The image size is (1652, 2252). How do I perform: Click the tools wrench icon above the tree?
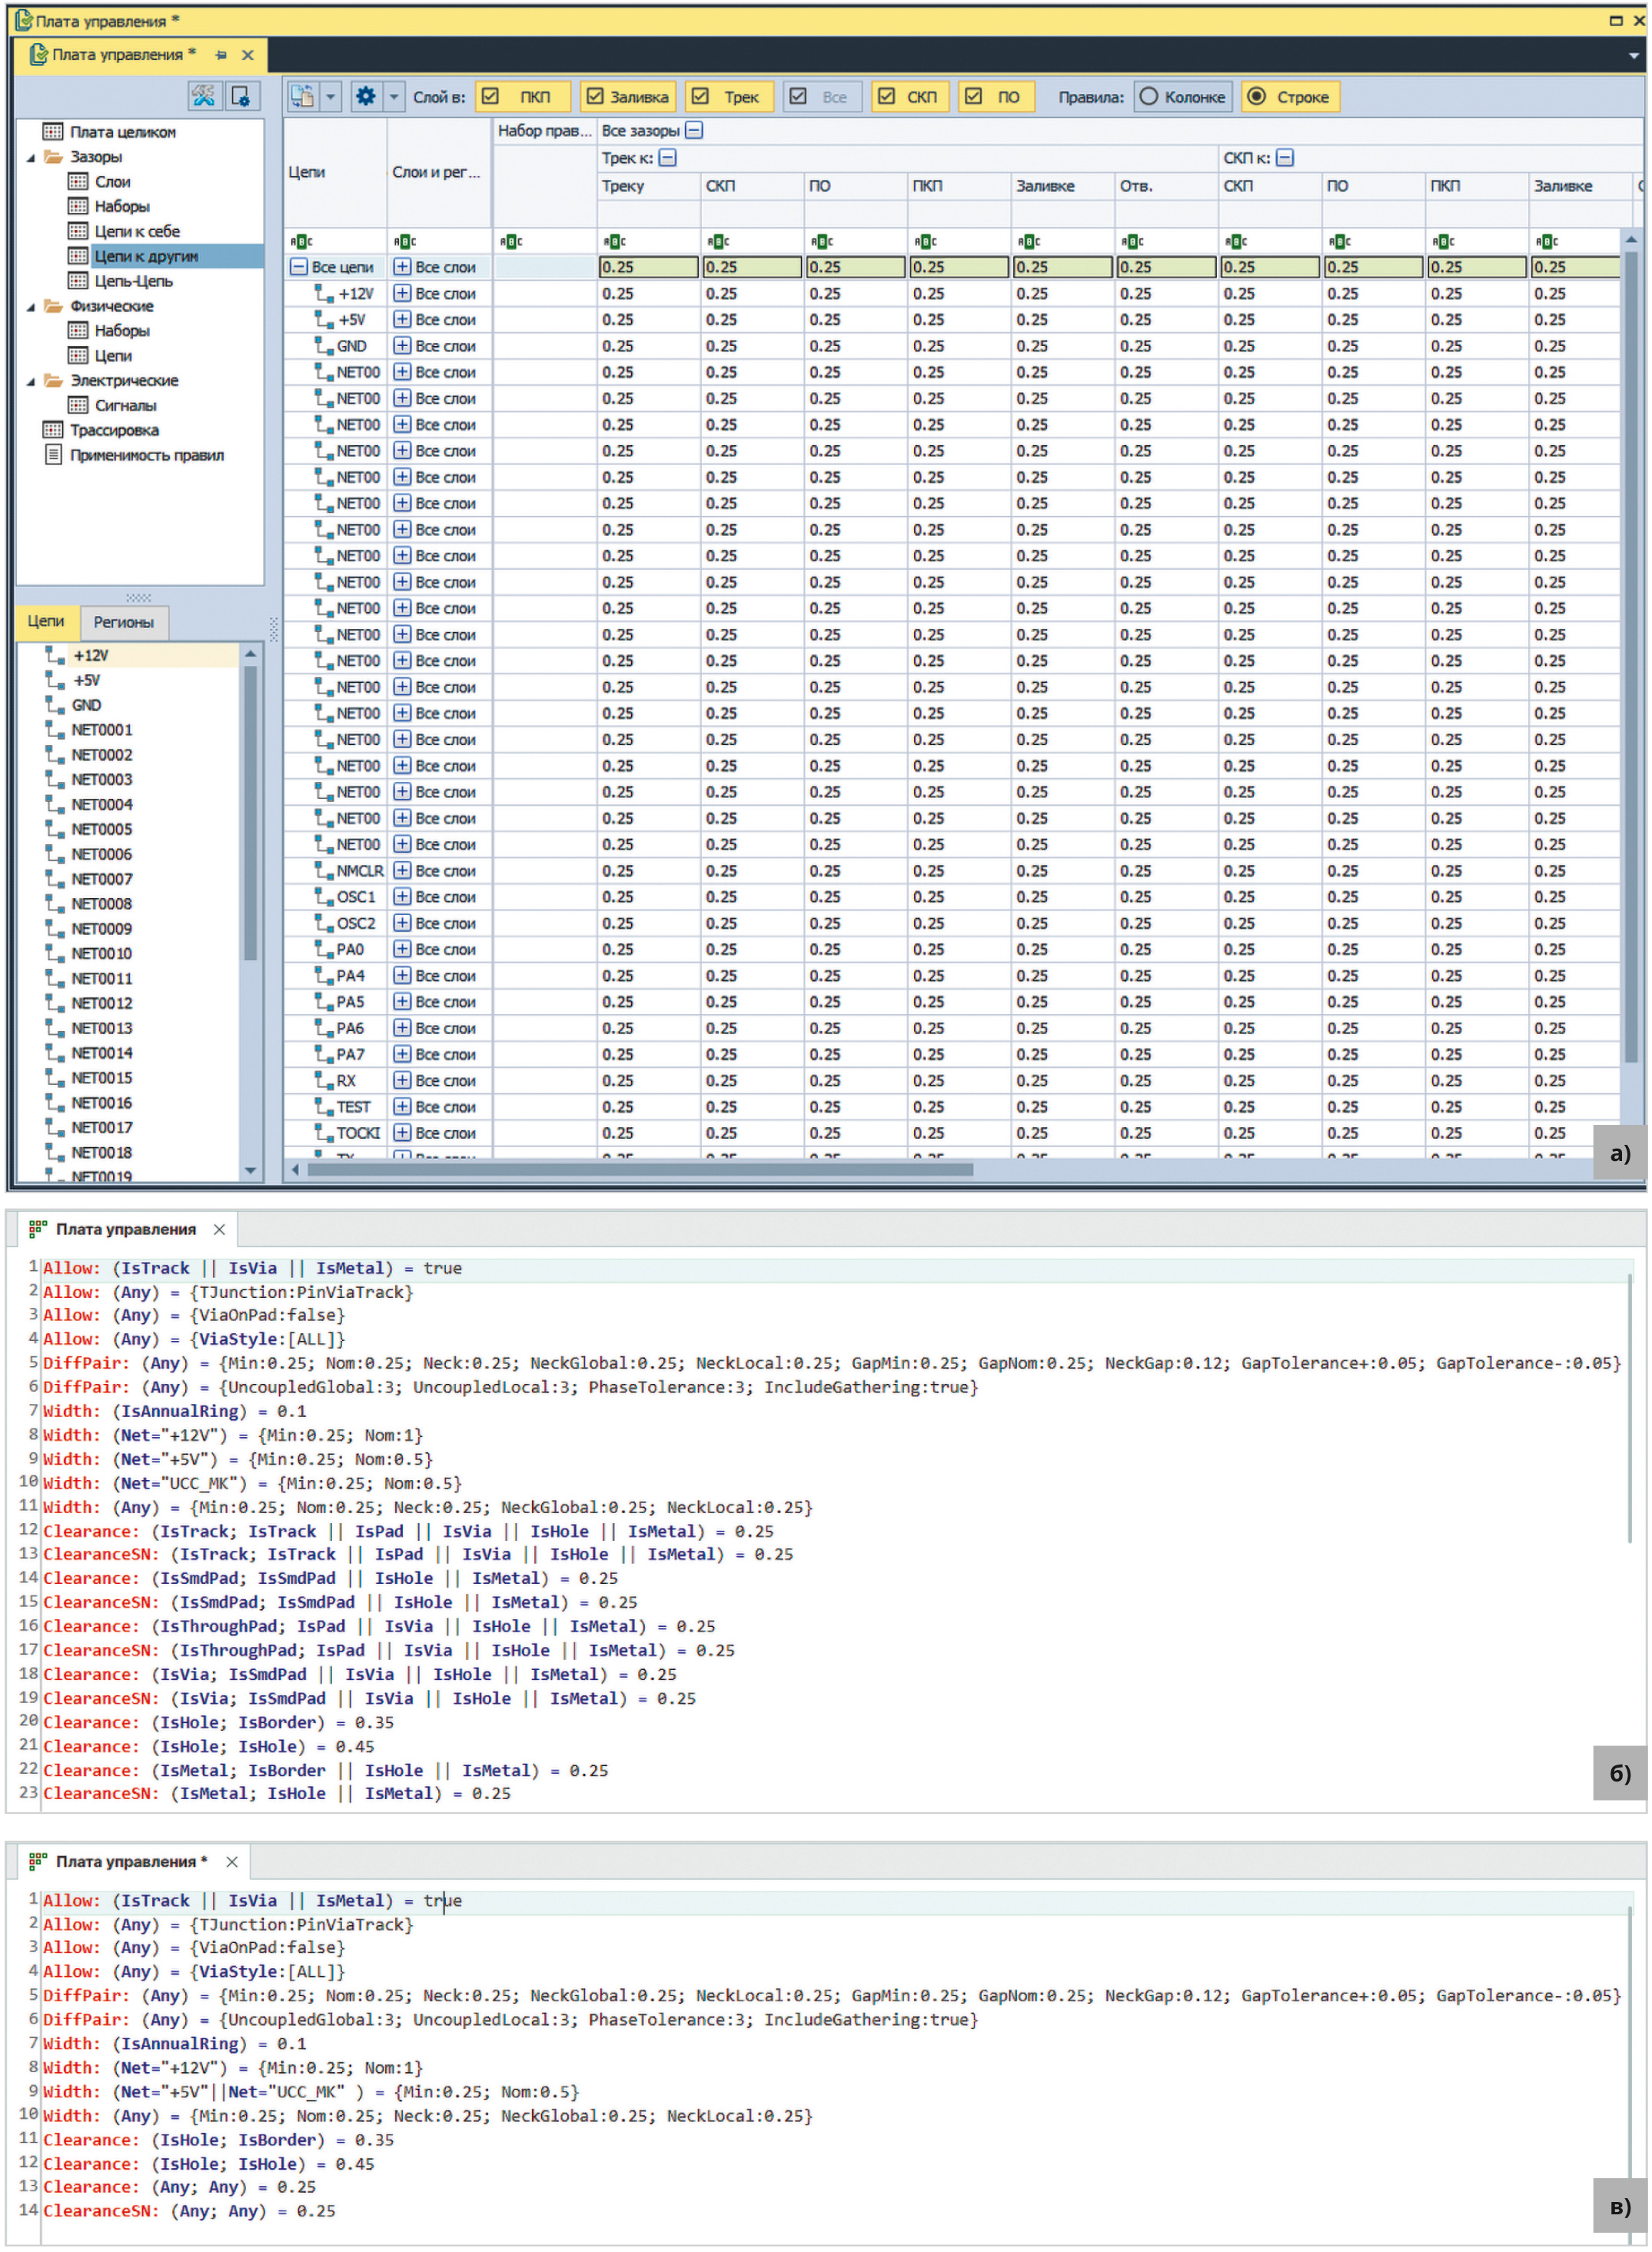203,96
